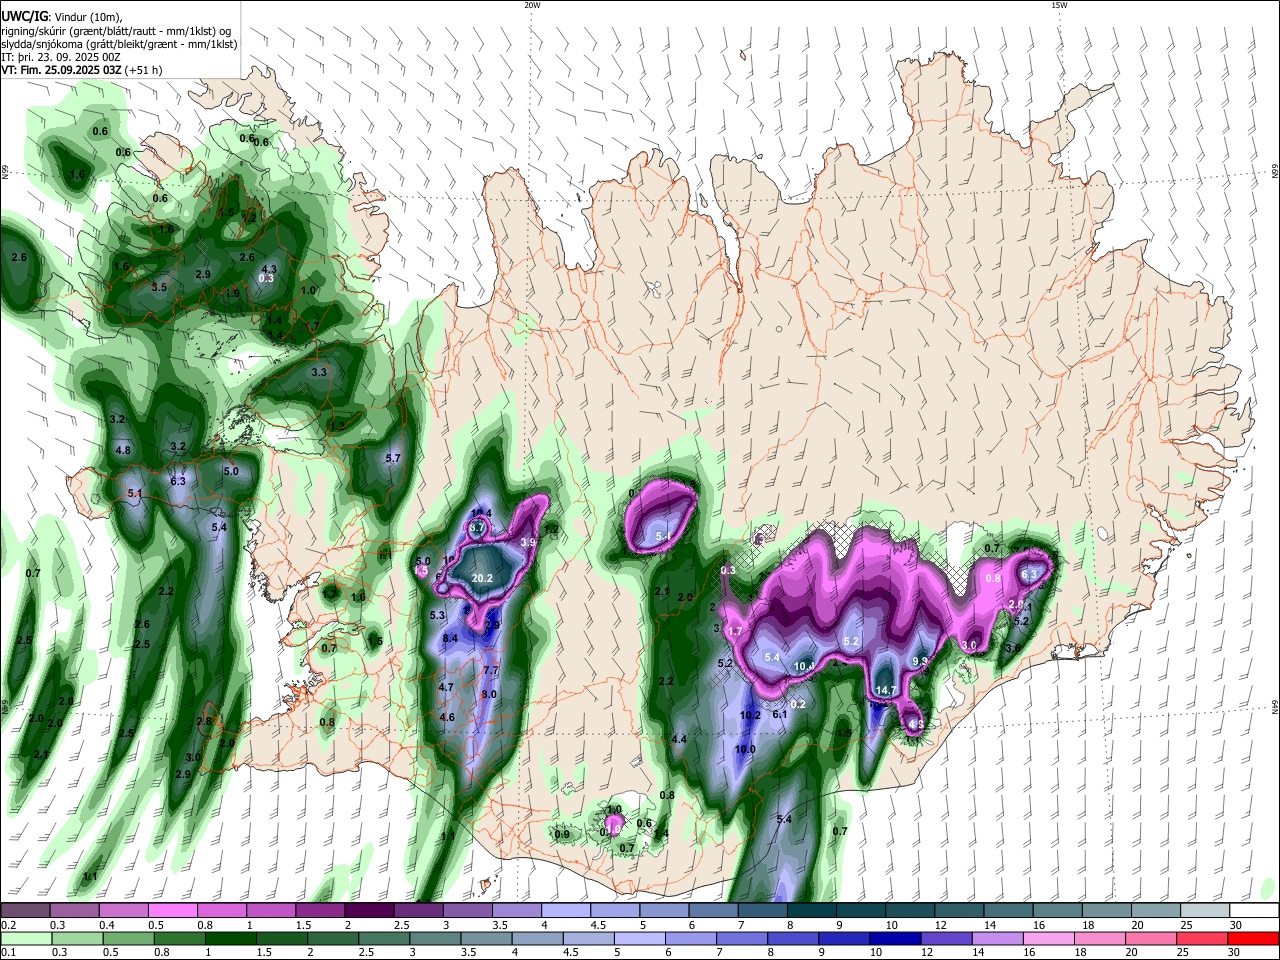Click the 3.7 snowfall value on the map
The image size is (1280, 960).
pos(477,527)
